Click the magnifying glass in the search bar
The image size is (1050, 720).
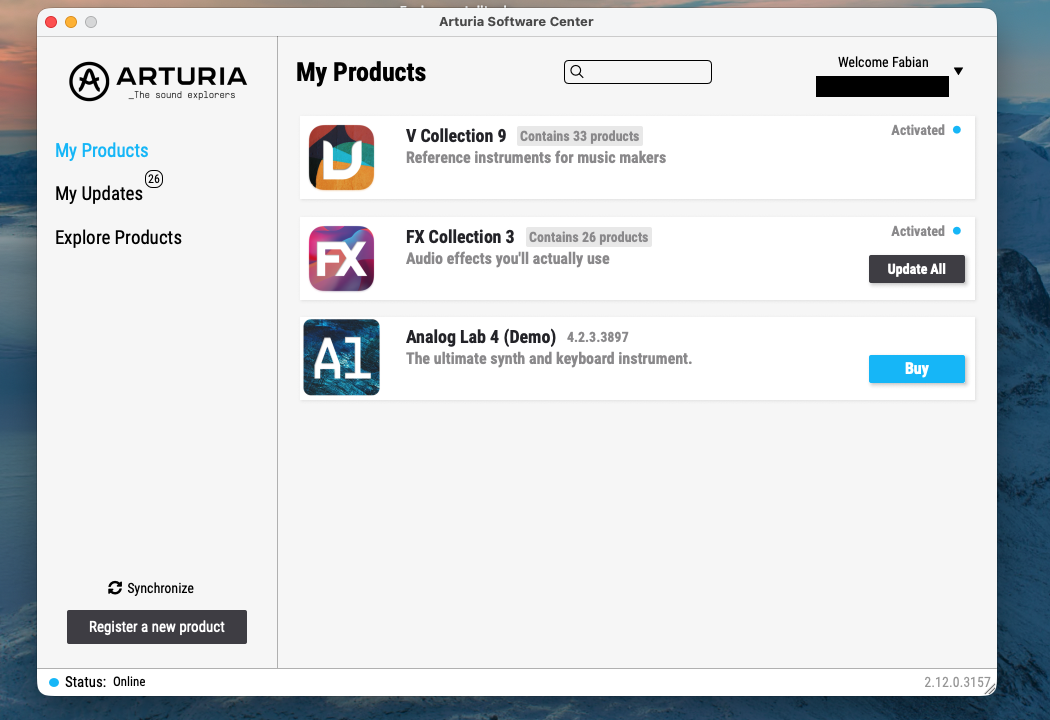pyautogui.click(x=577, y=71)
